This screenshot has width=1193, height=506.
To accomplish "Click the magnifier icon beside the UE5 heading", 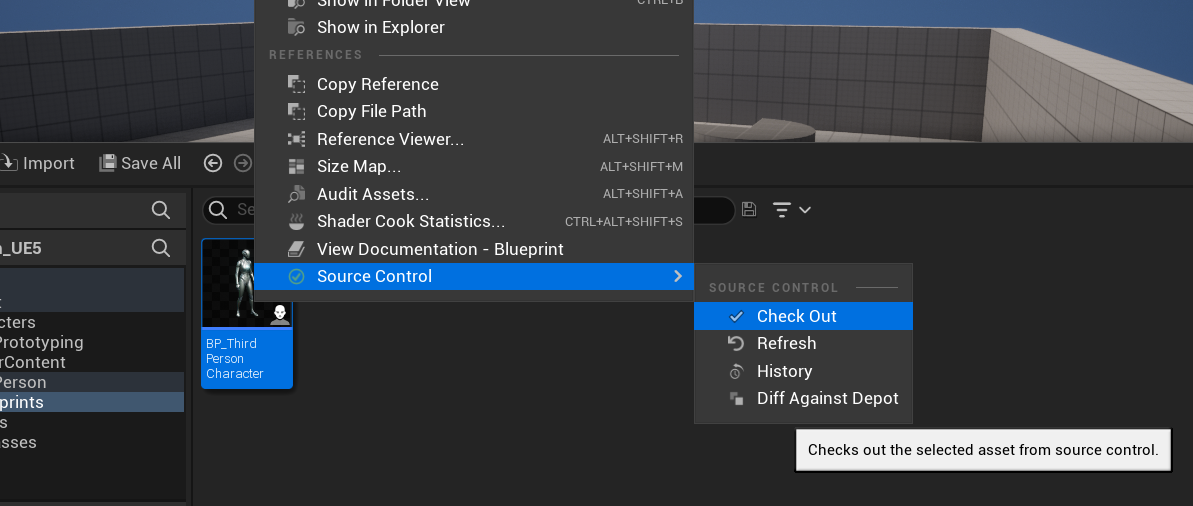I will tap(160, 247).
